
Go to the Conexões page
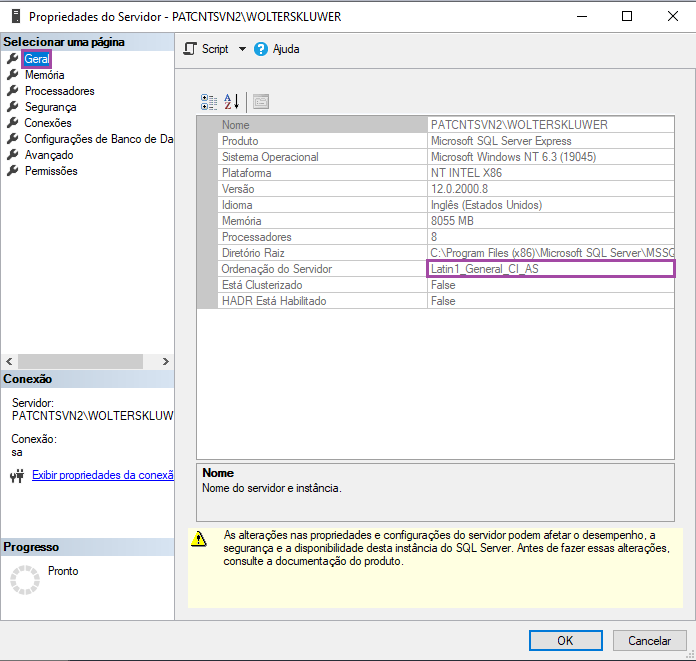48,123
